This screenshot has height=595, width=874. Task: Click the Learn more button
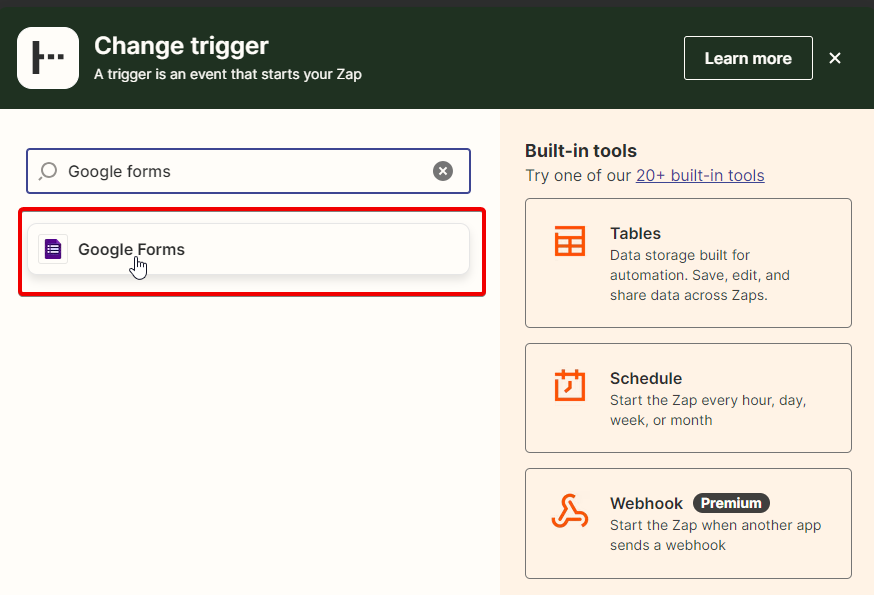[x=748, y=58]
